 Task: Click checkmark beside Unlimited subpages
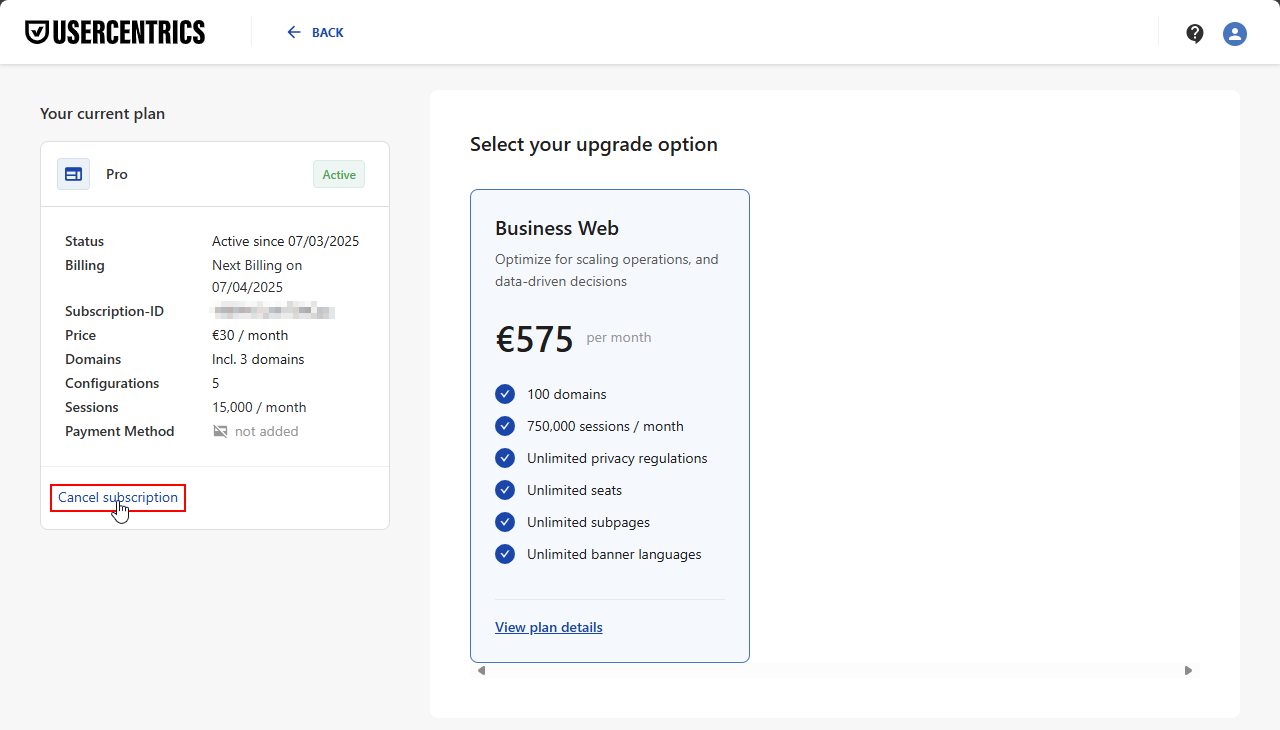505,522
